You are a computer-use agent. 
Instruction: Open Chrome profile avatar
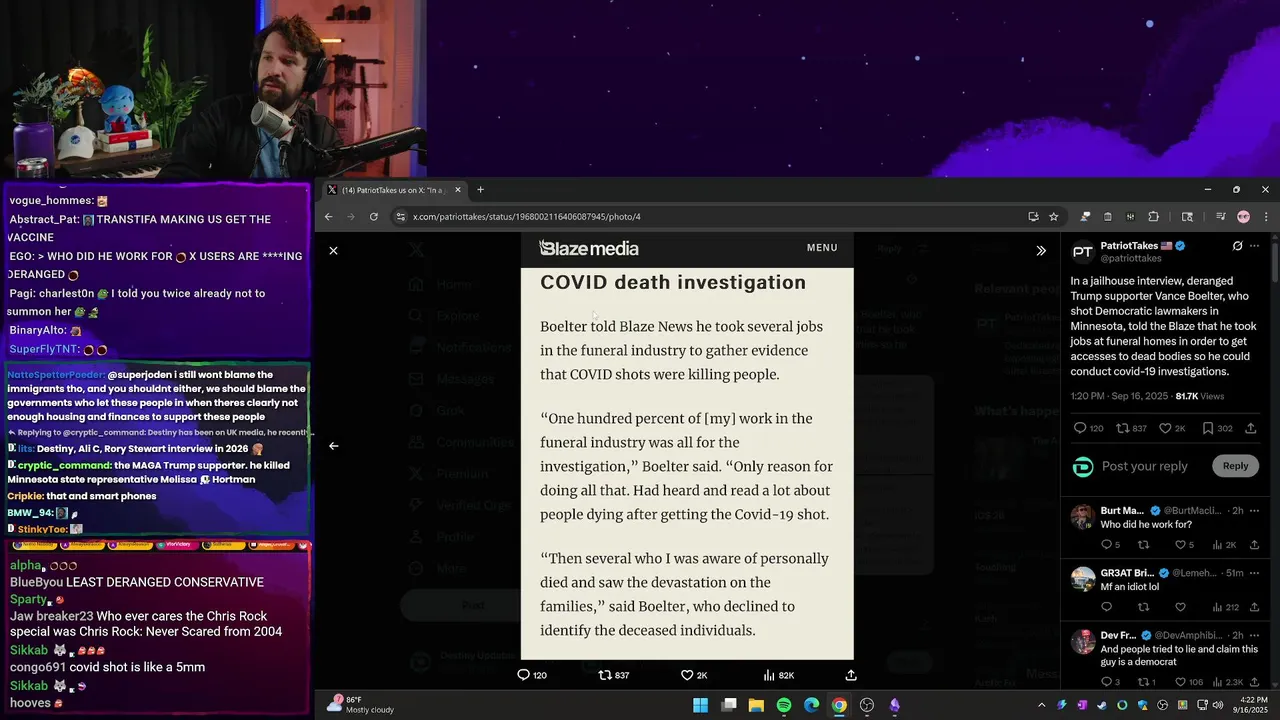[1243, 217]
